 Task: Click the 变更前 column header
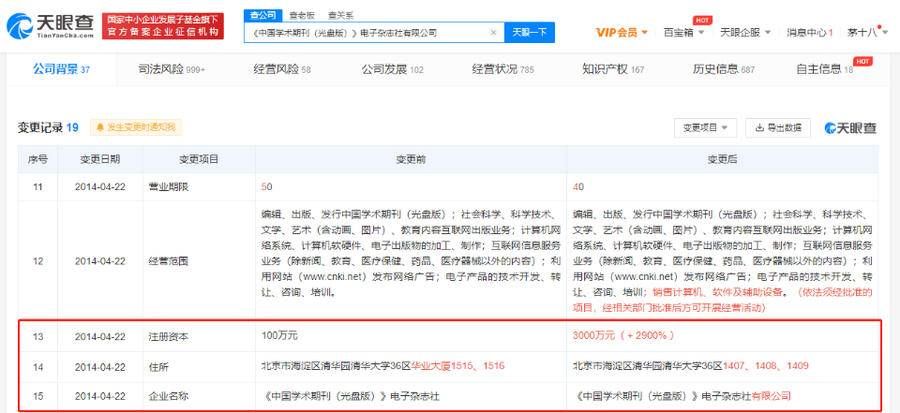point(411,159)
